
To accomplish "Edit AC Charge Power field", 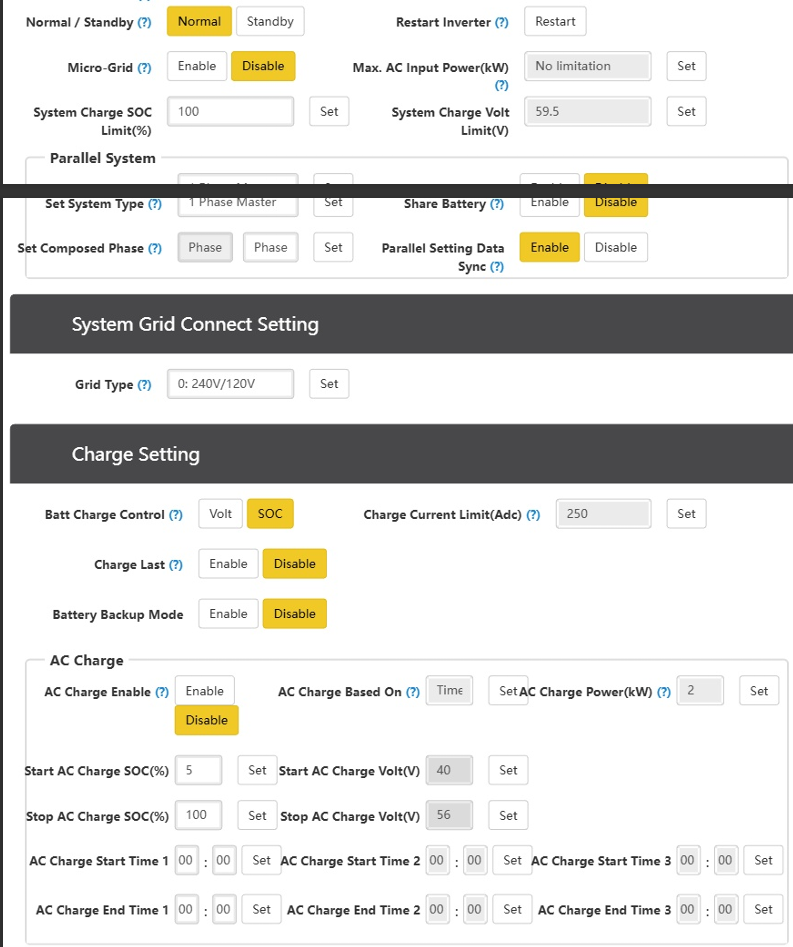I will click(x=700, y=690).
